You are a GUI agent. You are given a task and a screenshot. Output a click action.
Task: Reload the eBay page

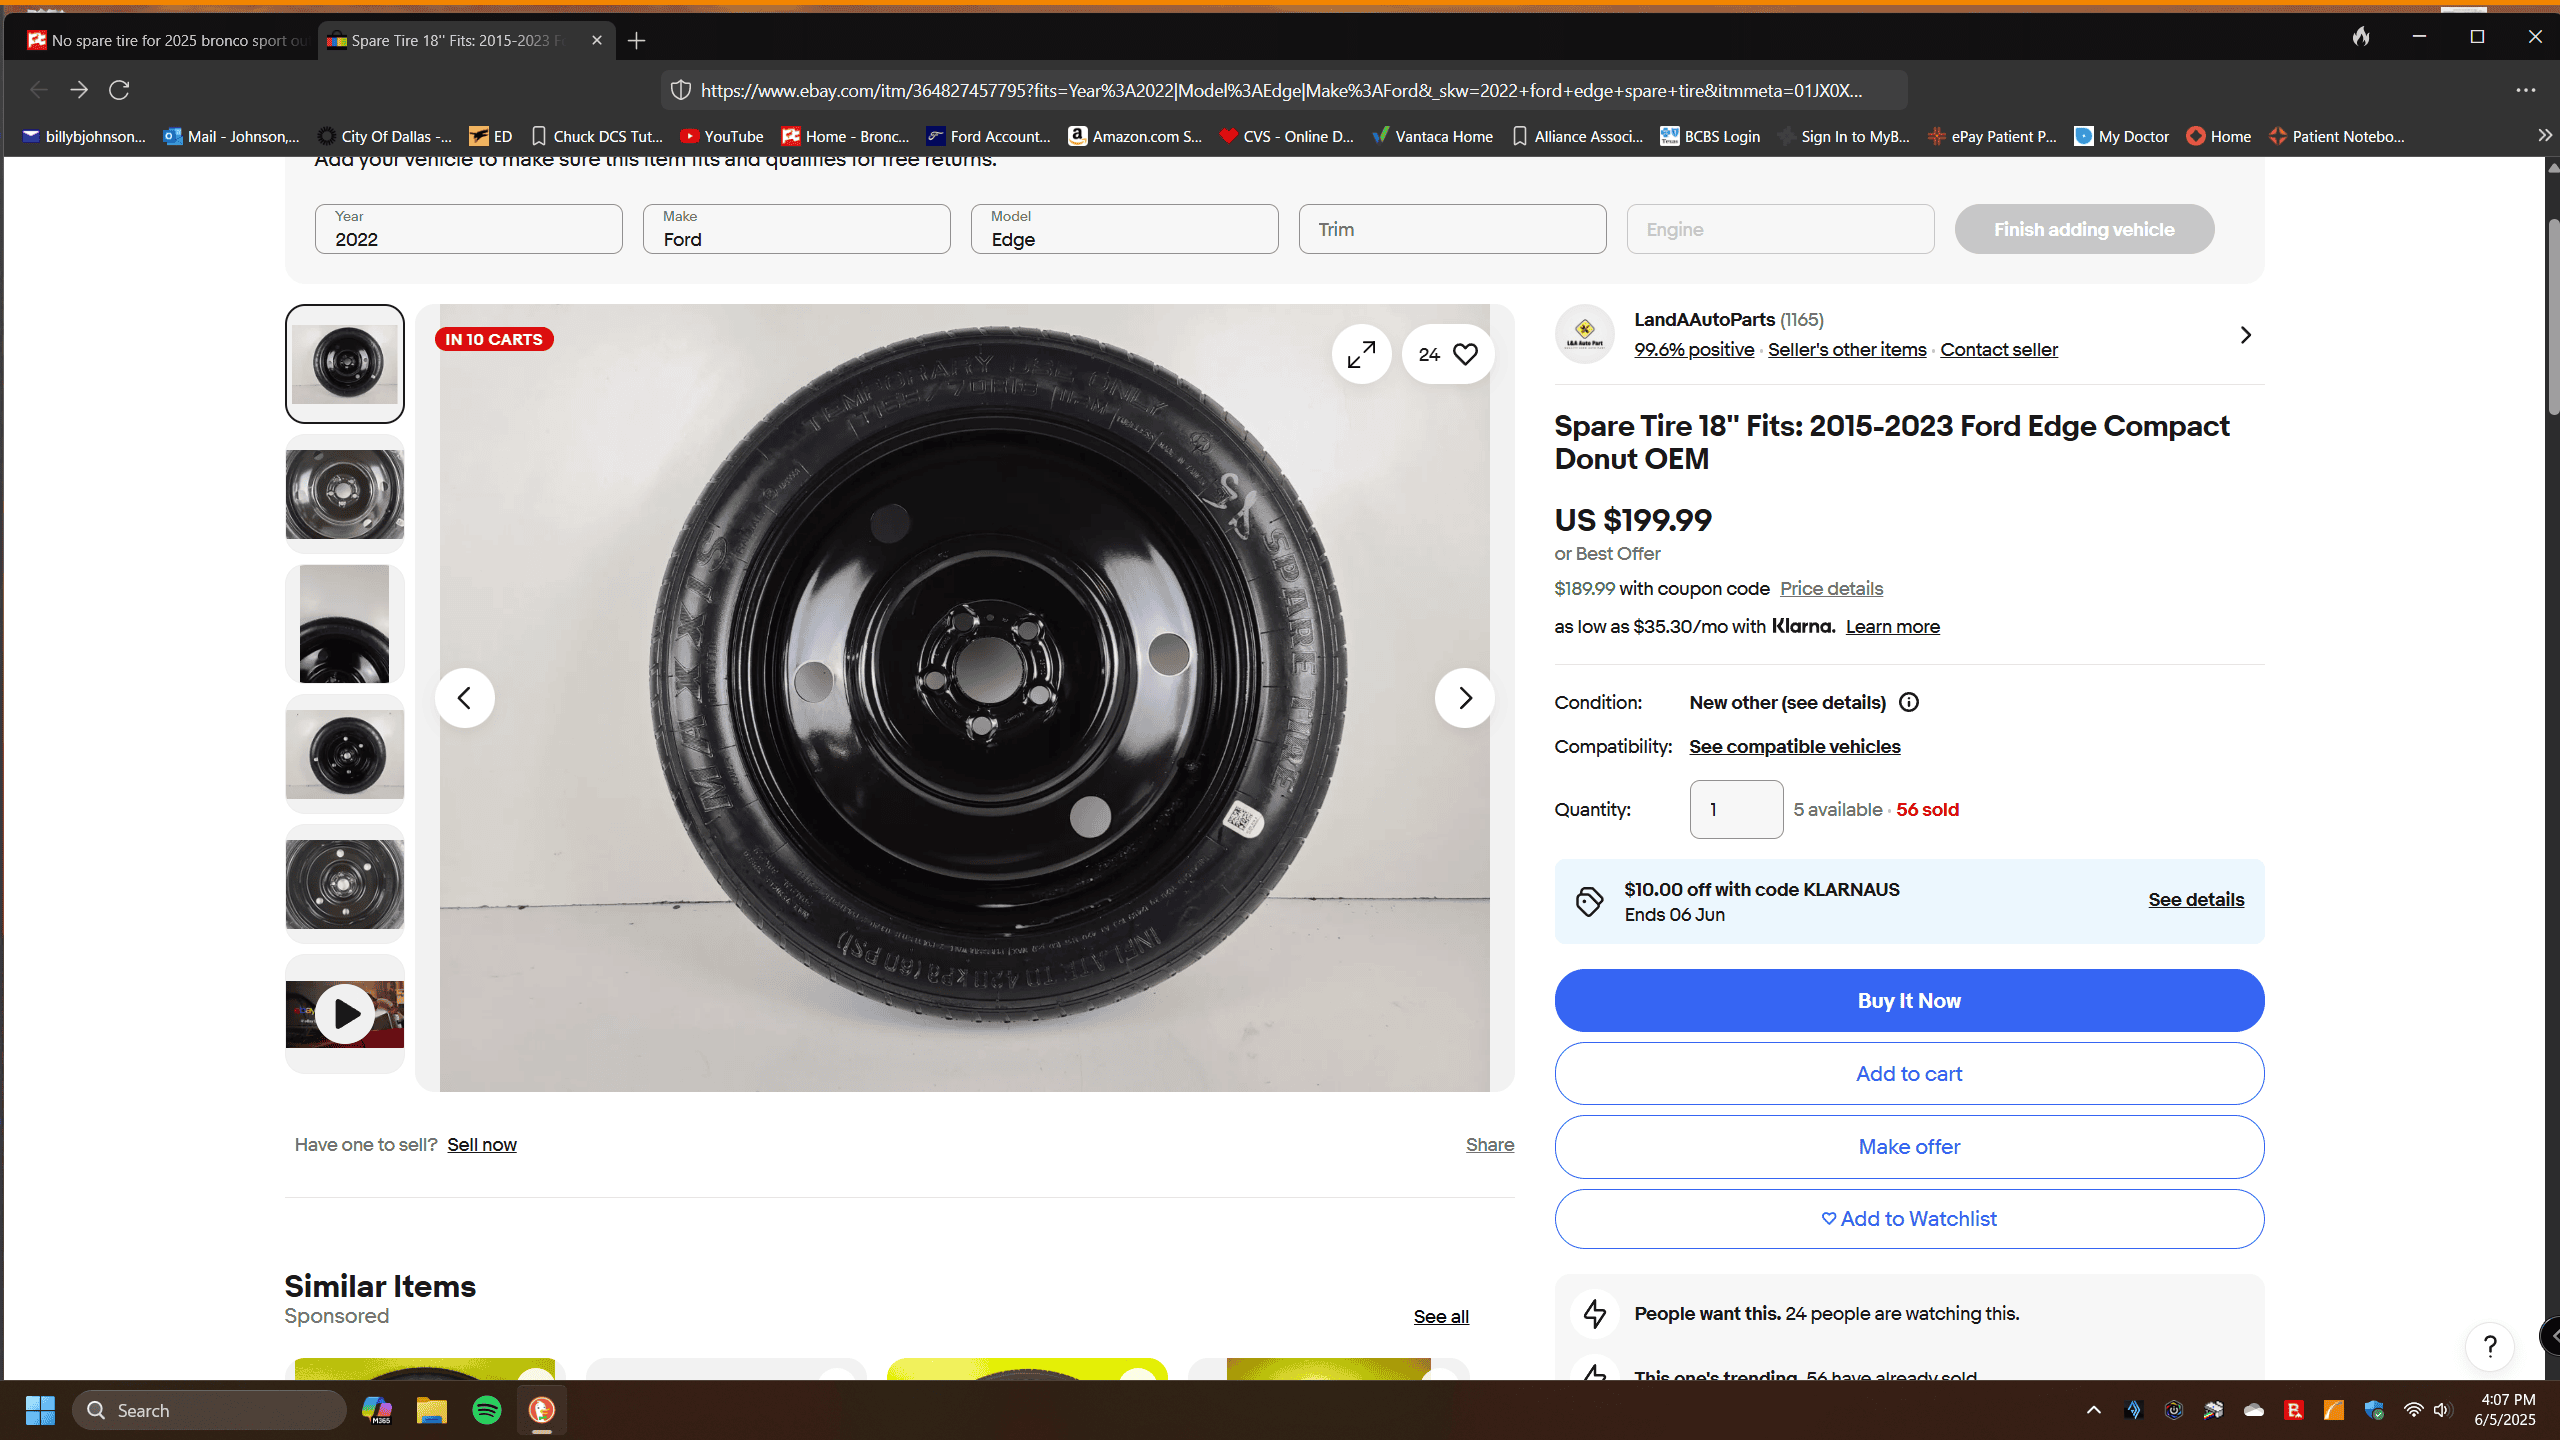coord(119,90)
